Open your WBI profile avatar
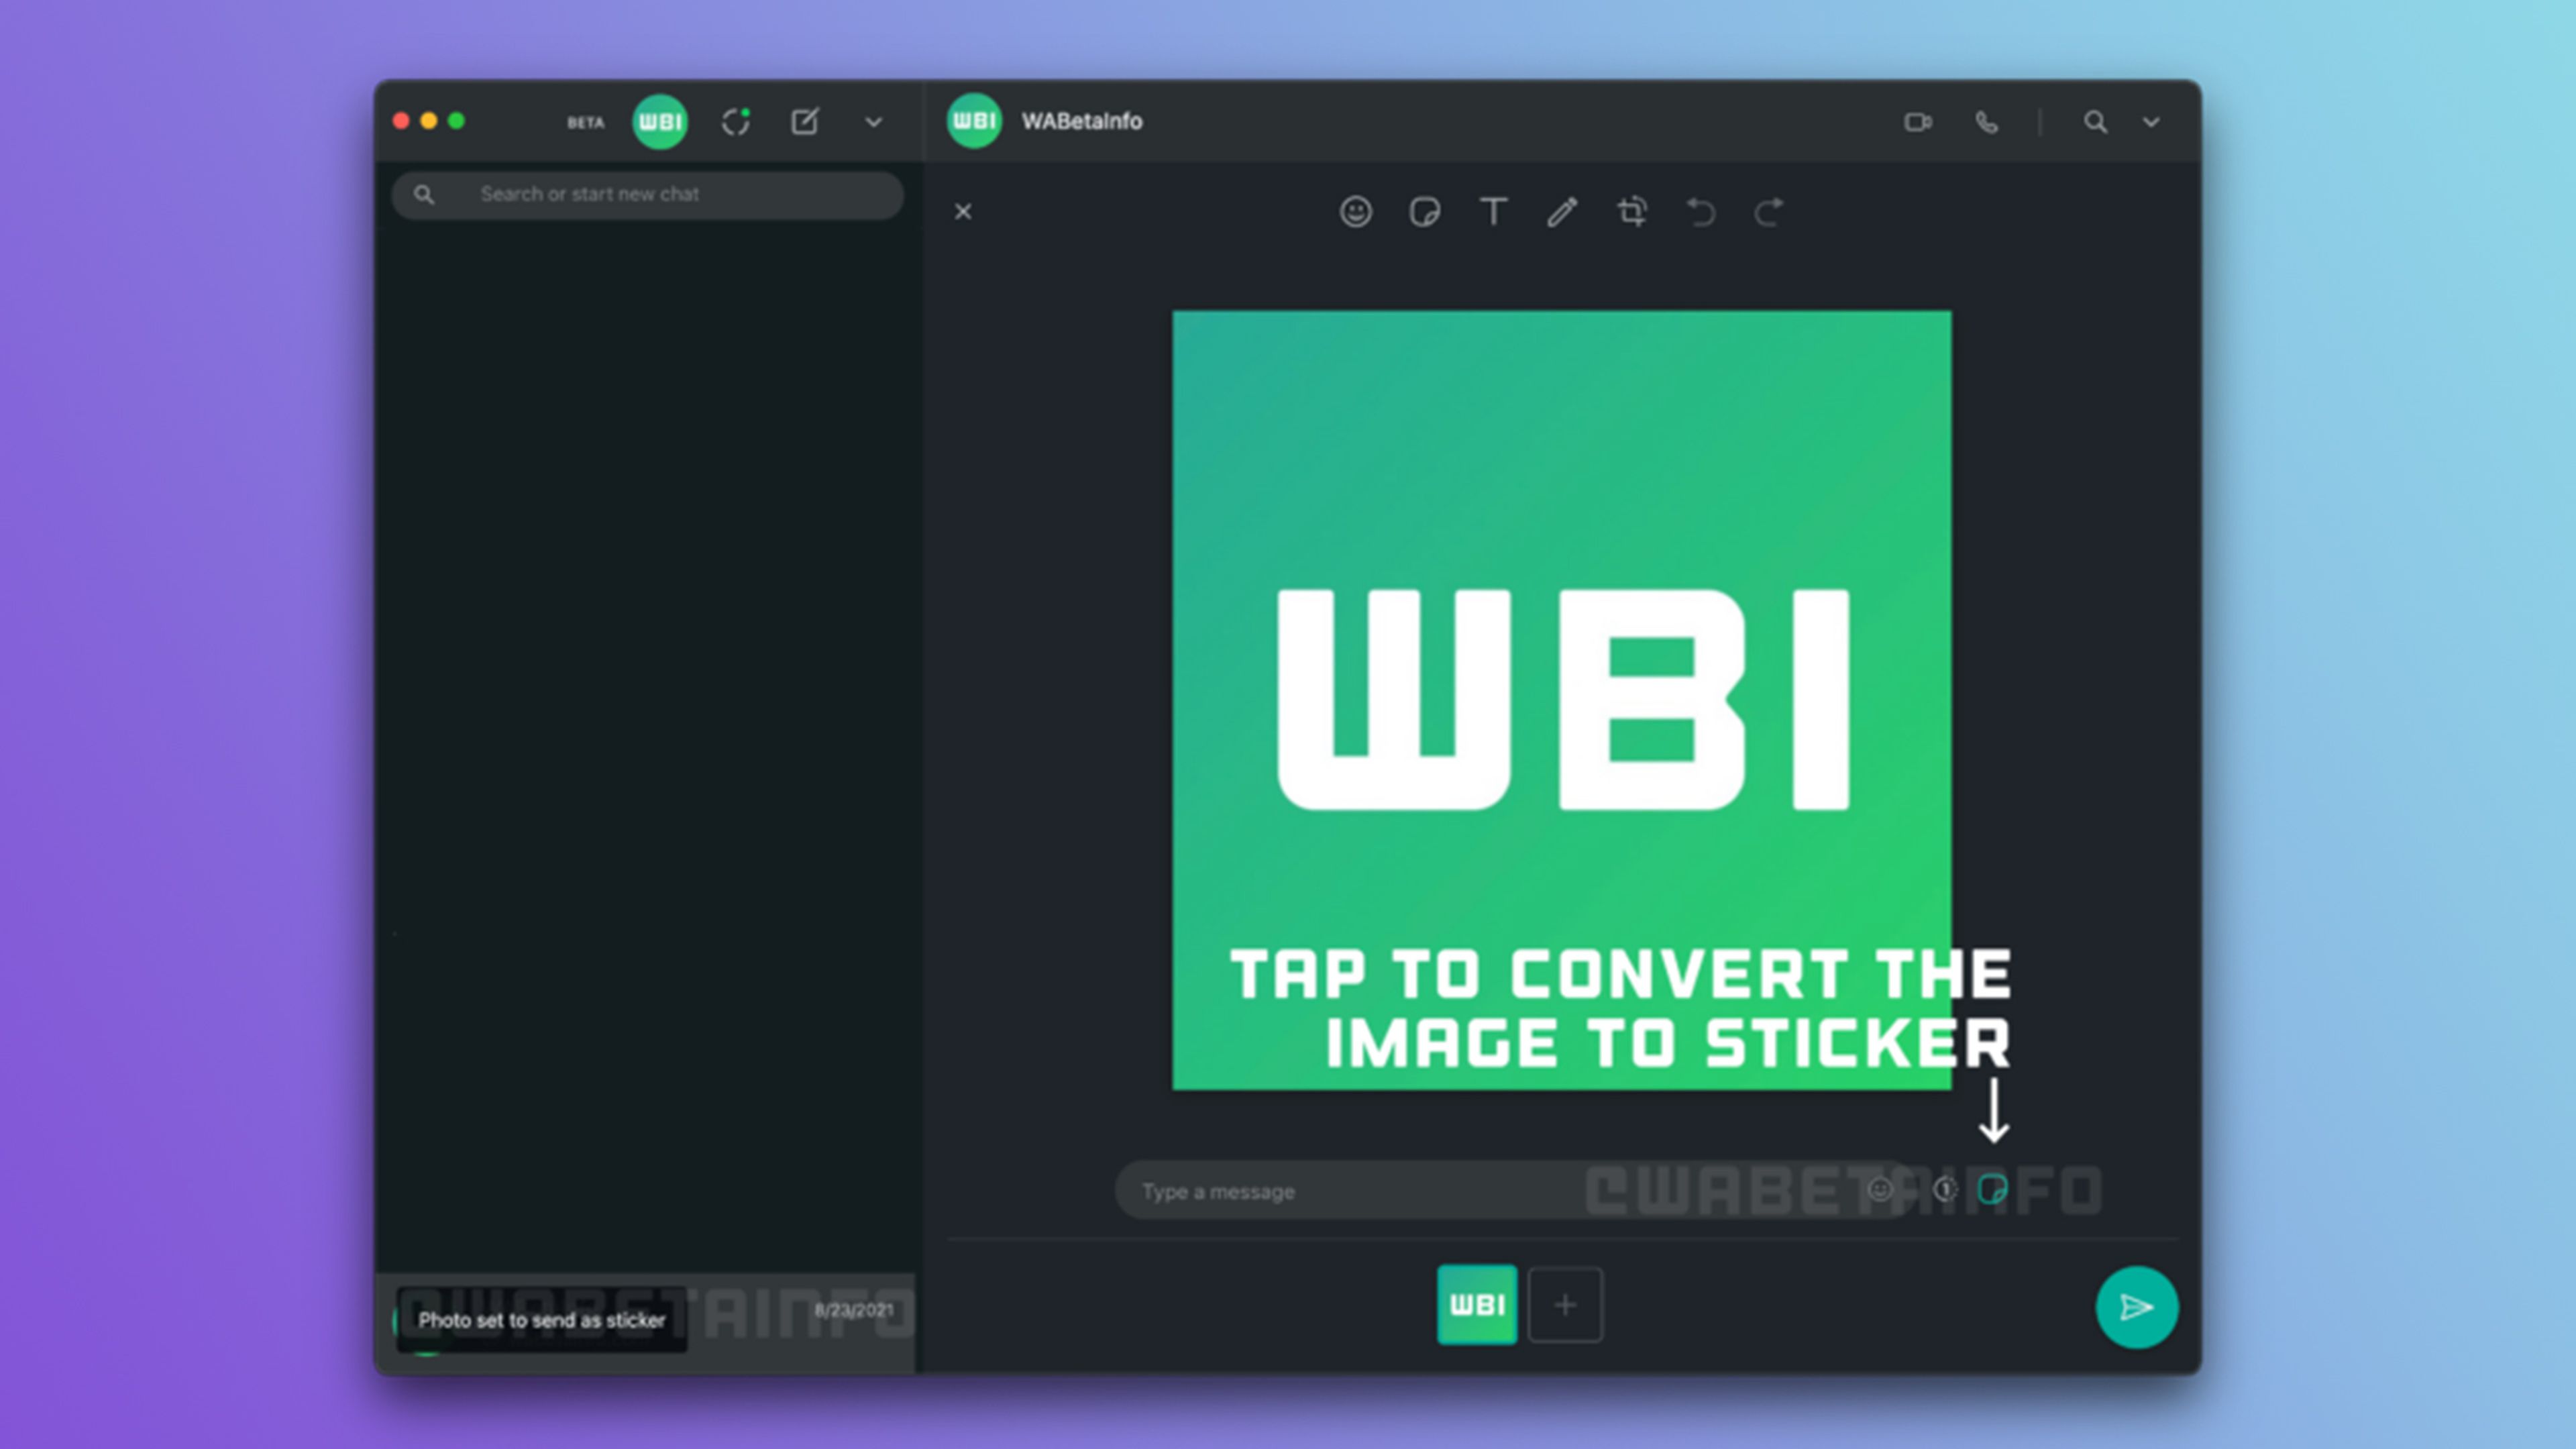 point(660,122)
